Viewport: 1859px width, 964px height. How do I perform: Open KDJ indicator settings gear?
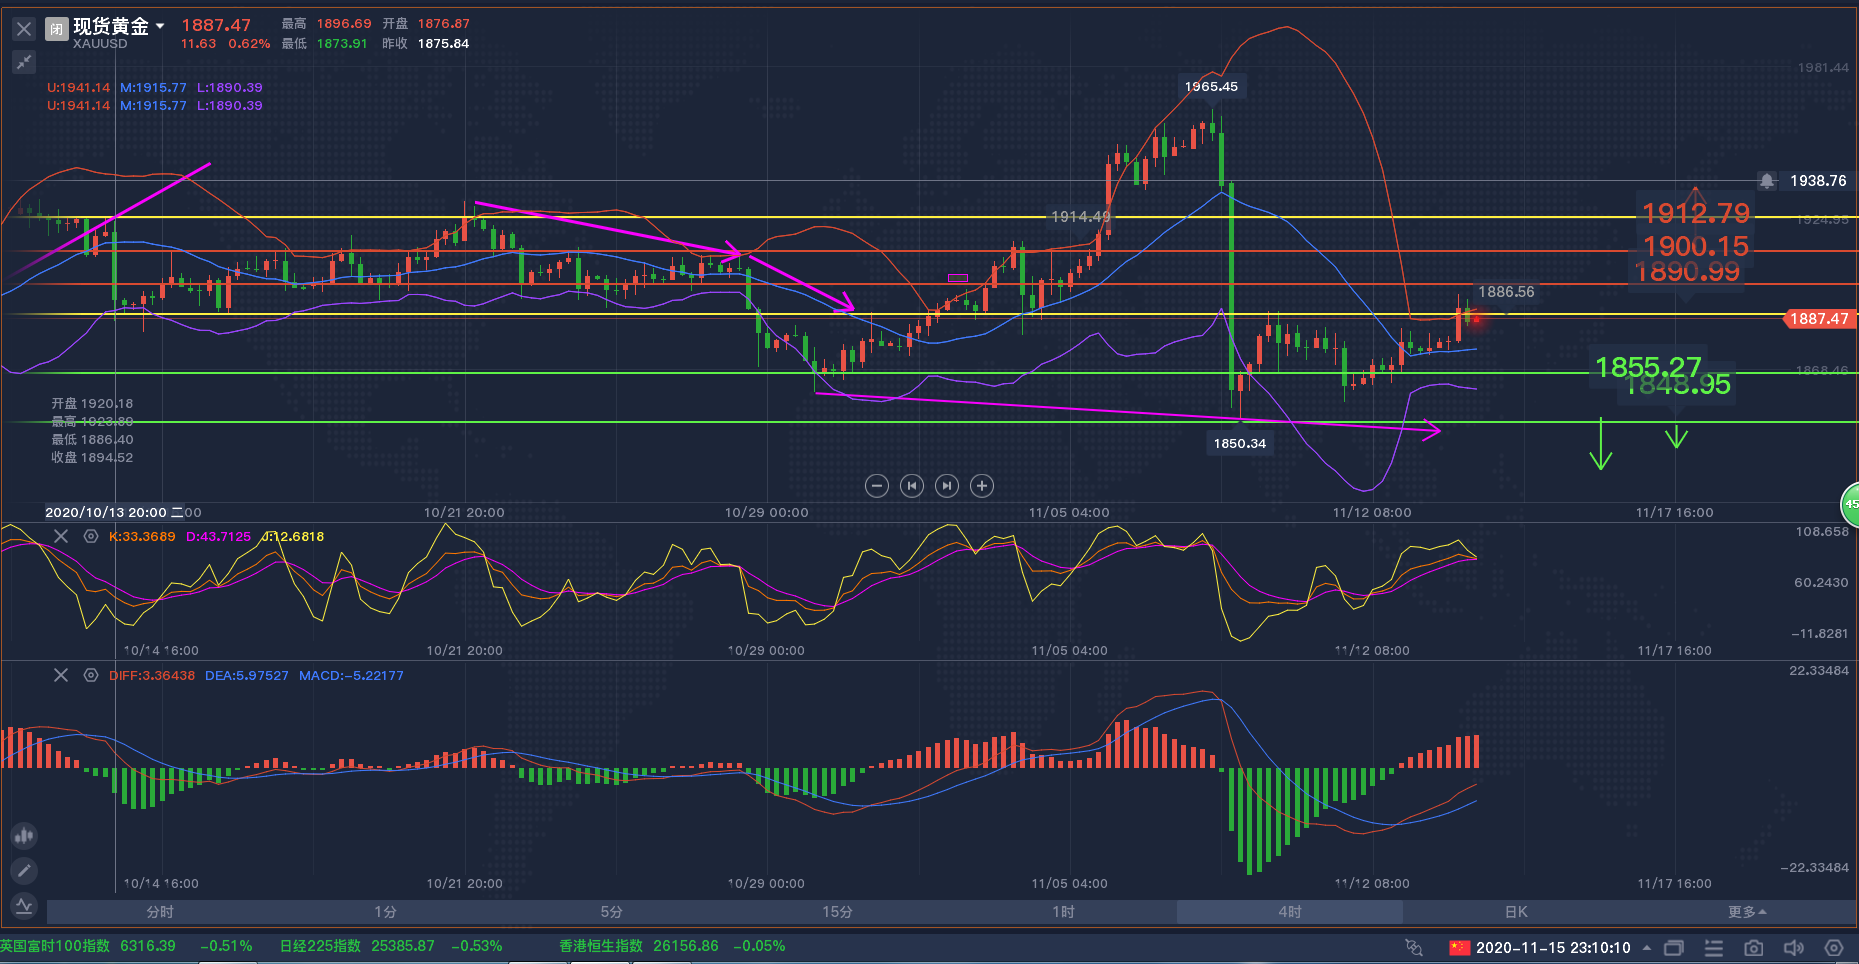(x=91, y=536)
